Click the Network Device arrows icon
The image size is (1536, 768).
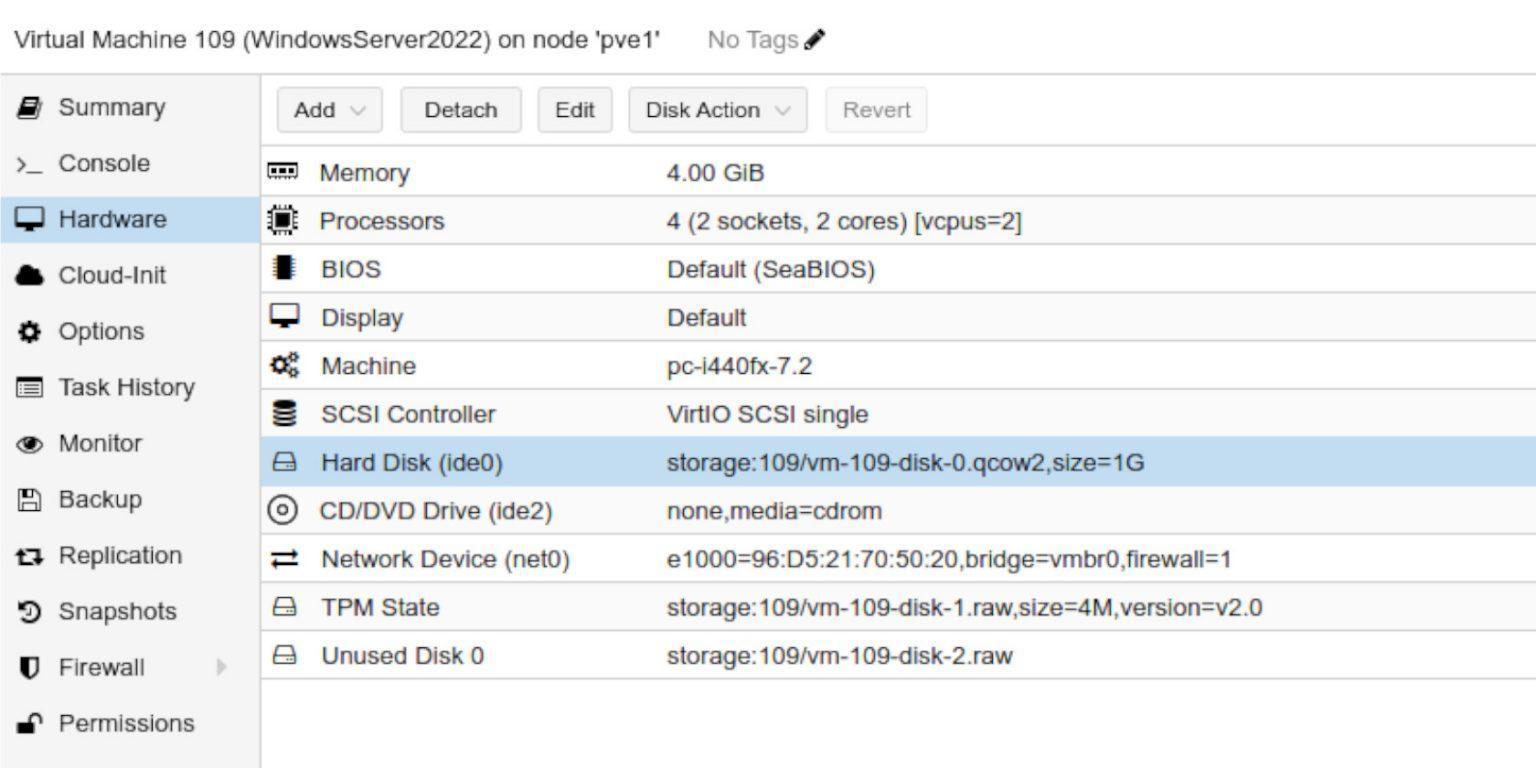(x=283, y=560)
